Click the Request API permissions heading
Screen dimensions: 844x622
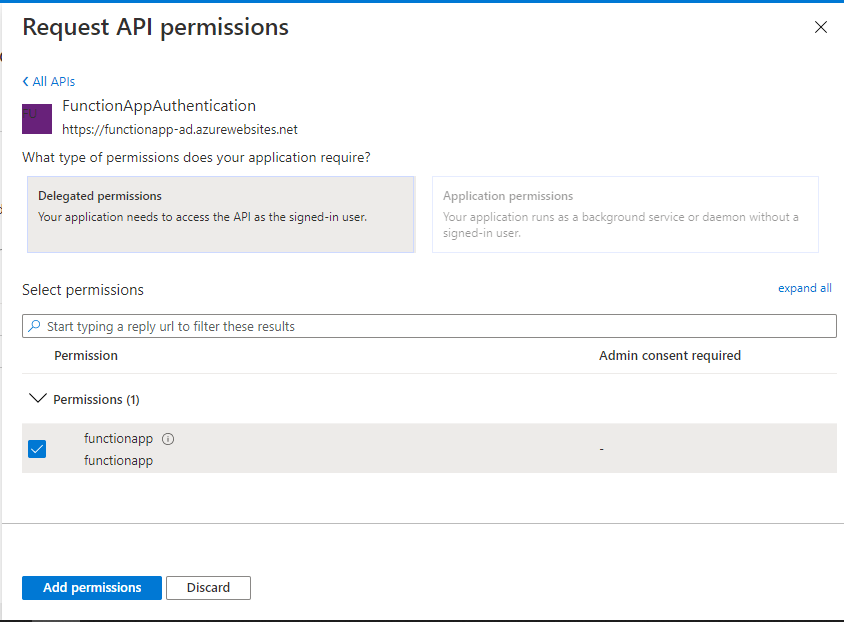pyautogui.click(x=156, y=27)
